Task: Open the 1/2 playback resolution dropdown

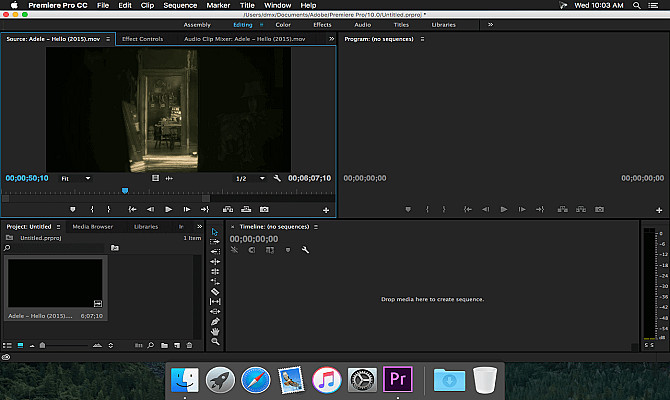Action: coord(250,178)
